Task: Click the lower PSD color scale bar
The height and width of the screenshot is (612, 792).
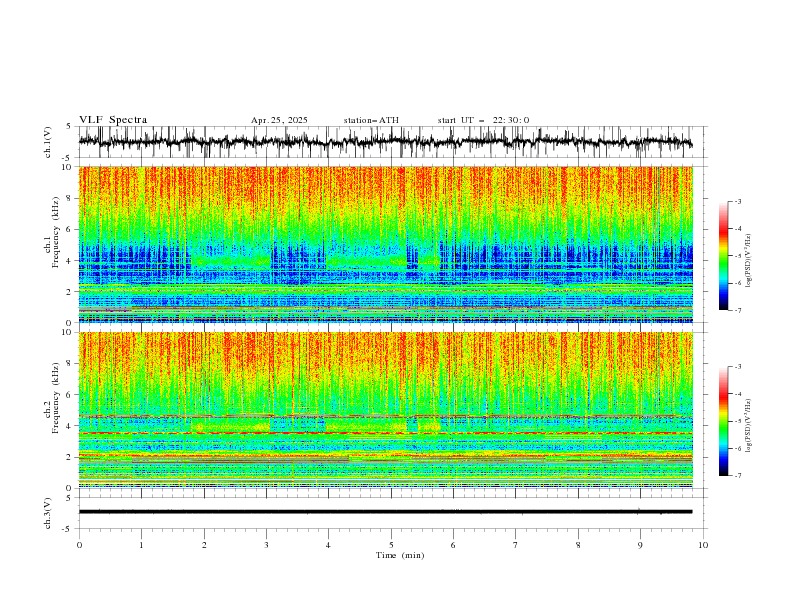Action: pyautogui.click(x=724, y=421)
